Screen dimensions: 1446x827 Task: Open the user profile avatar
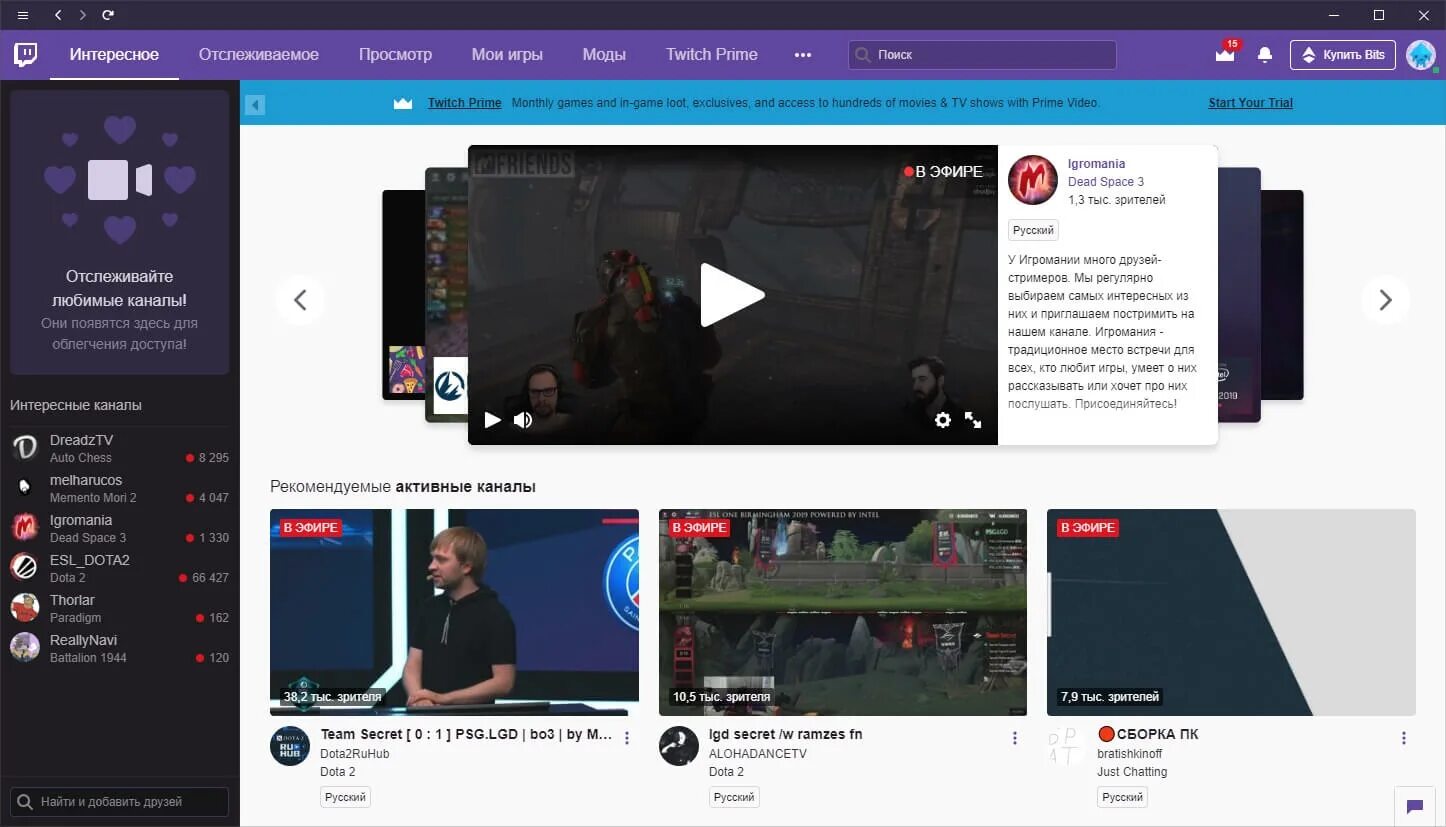point(1421,55)
